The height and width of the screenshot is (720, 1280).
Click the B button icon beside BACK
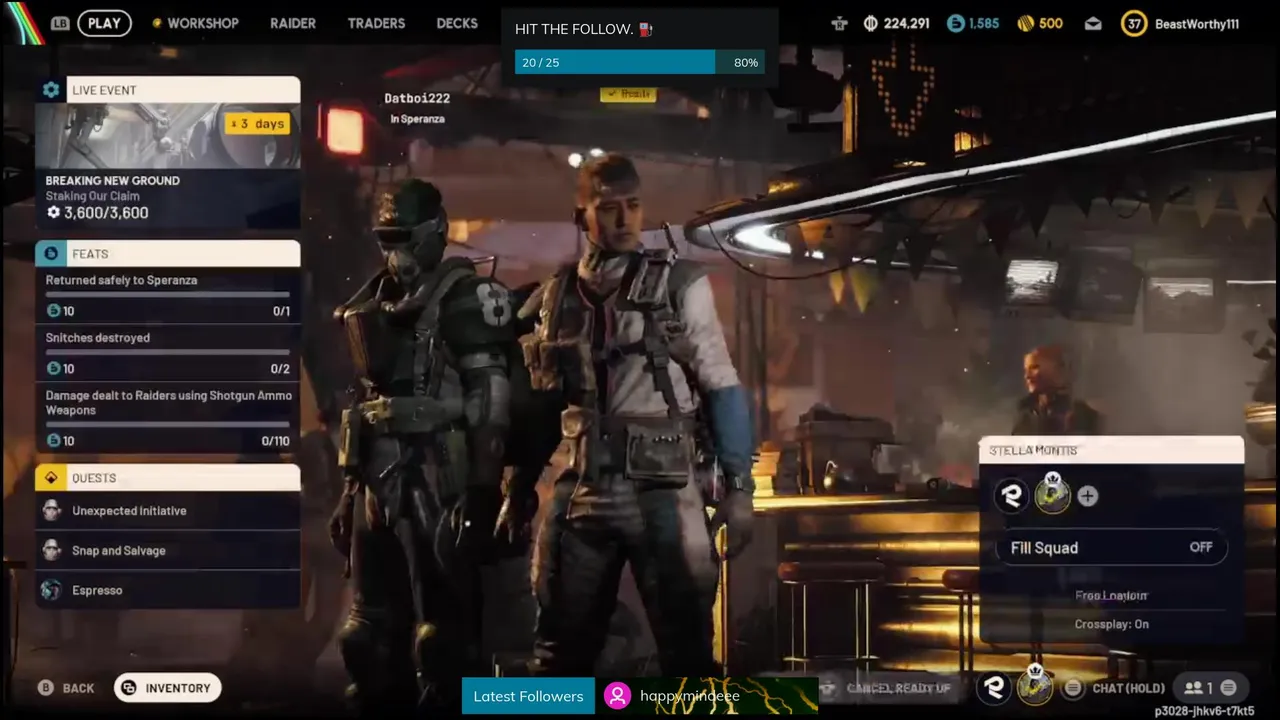pos(45,688)
